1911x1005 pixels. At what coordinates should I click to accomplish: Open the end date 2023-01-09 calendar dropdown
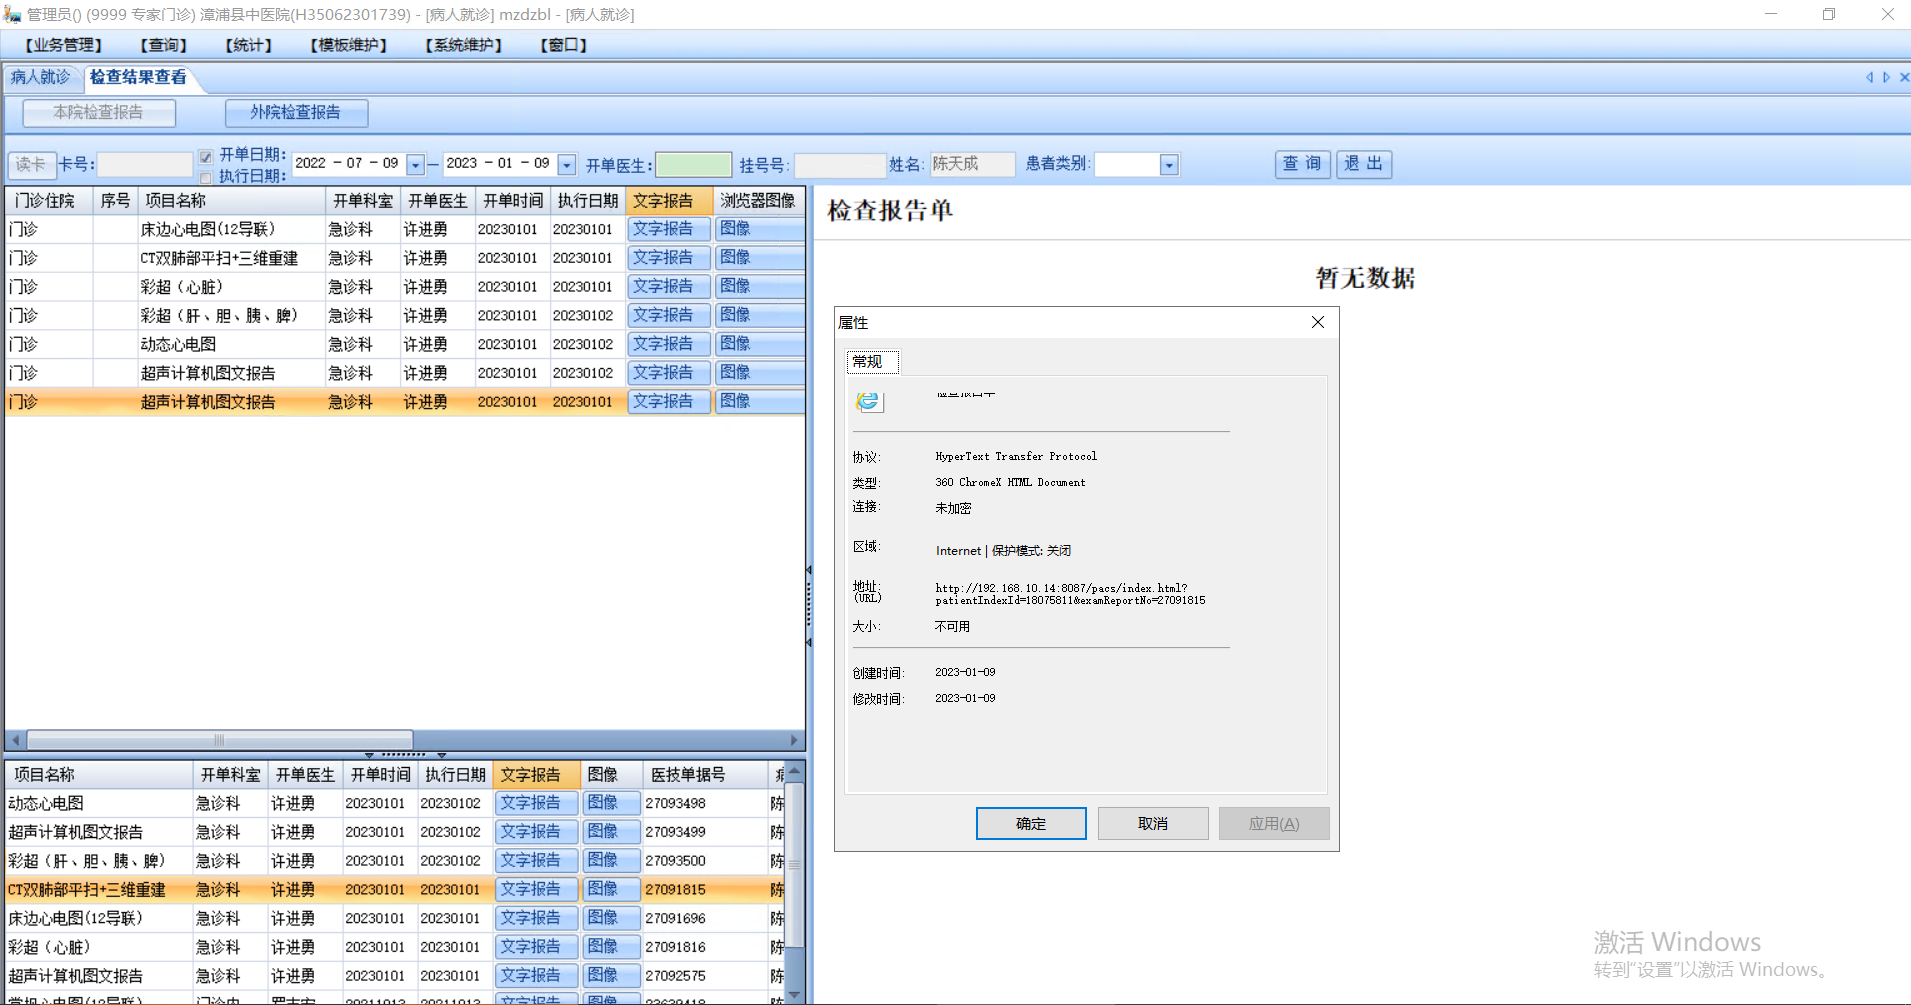567,164
